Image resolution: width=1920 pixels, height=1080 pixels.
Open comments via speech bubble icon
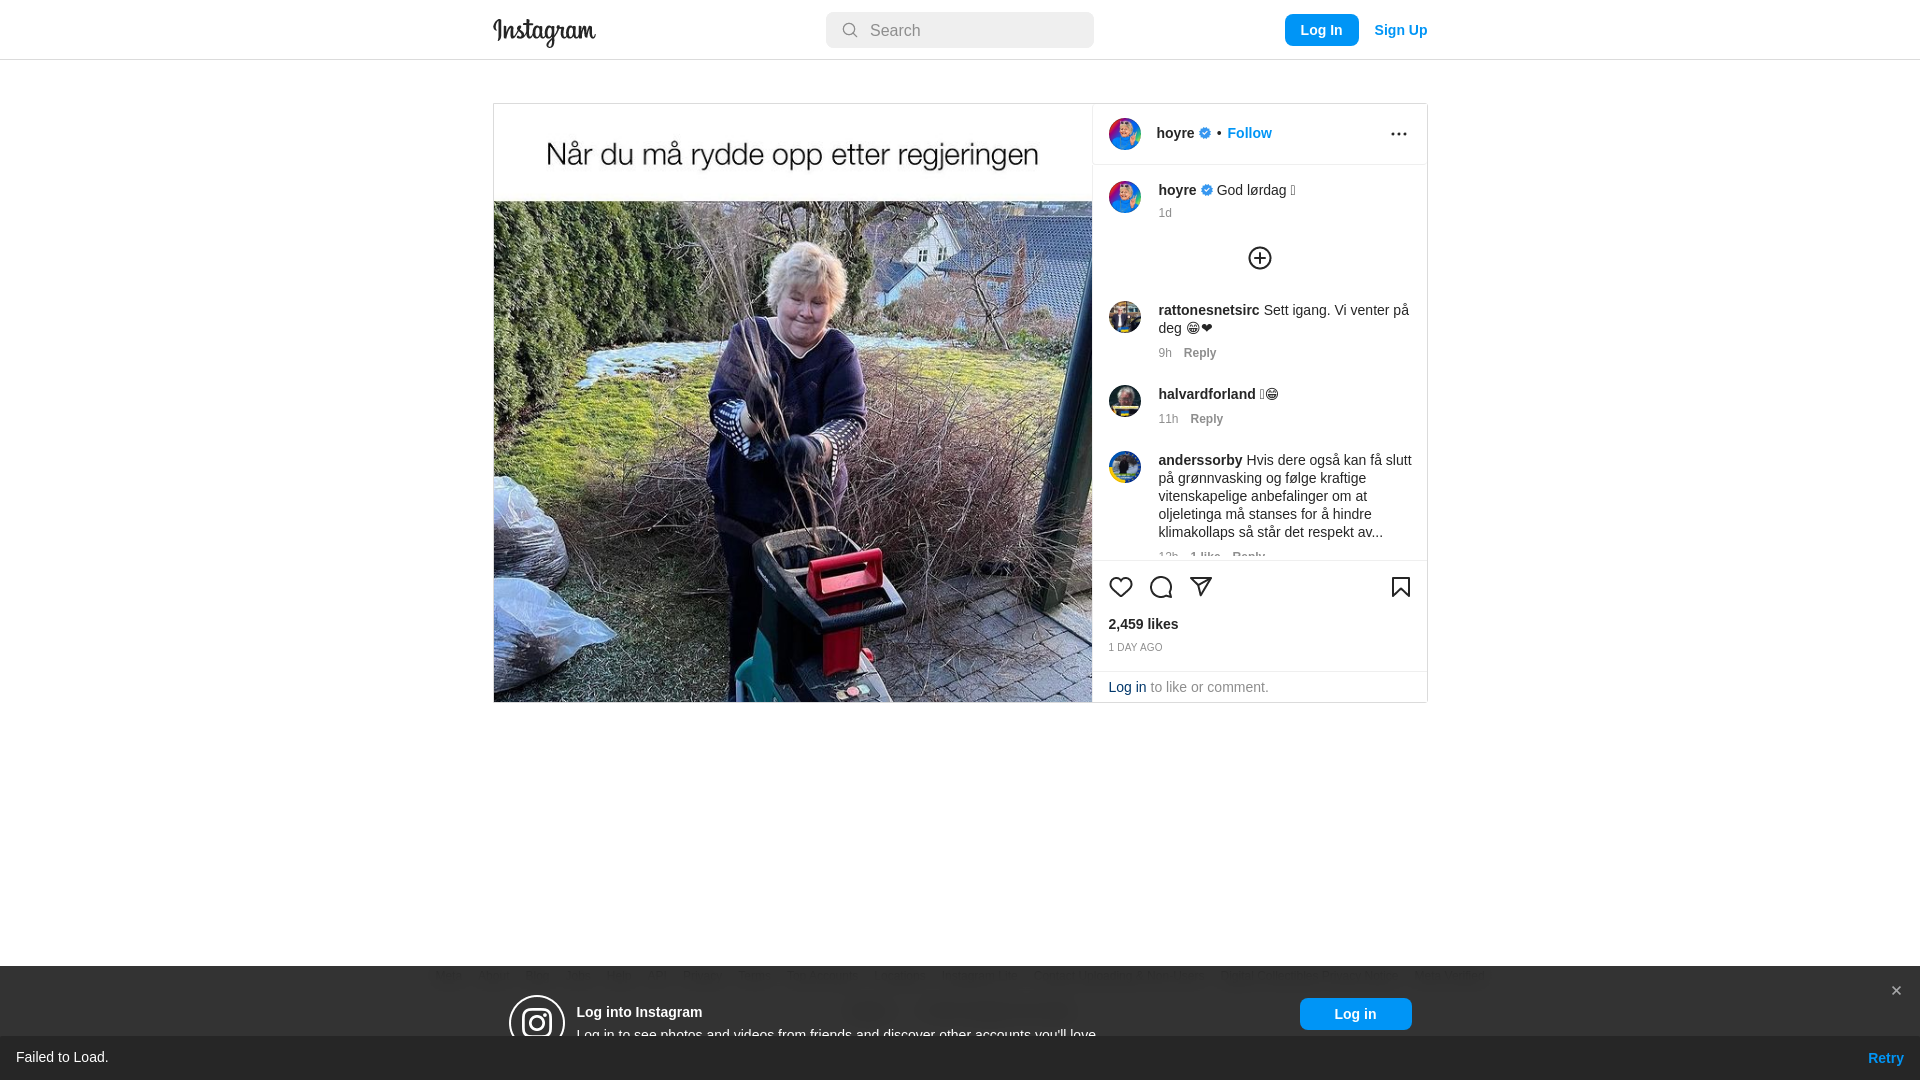(x=1160, y=587)
